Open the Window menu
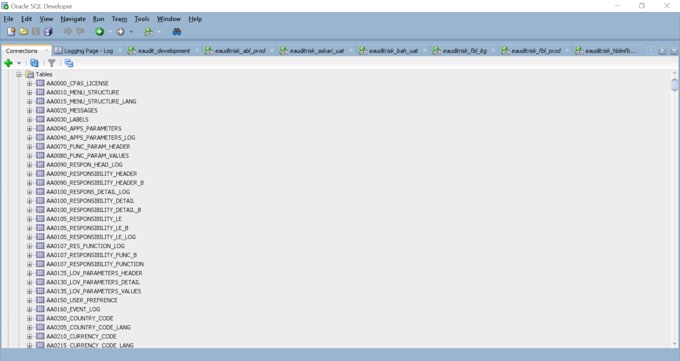Viewport: 680px width, 361px height. click(x=169, y=19)
